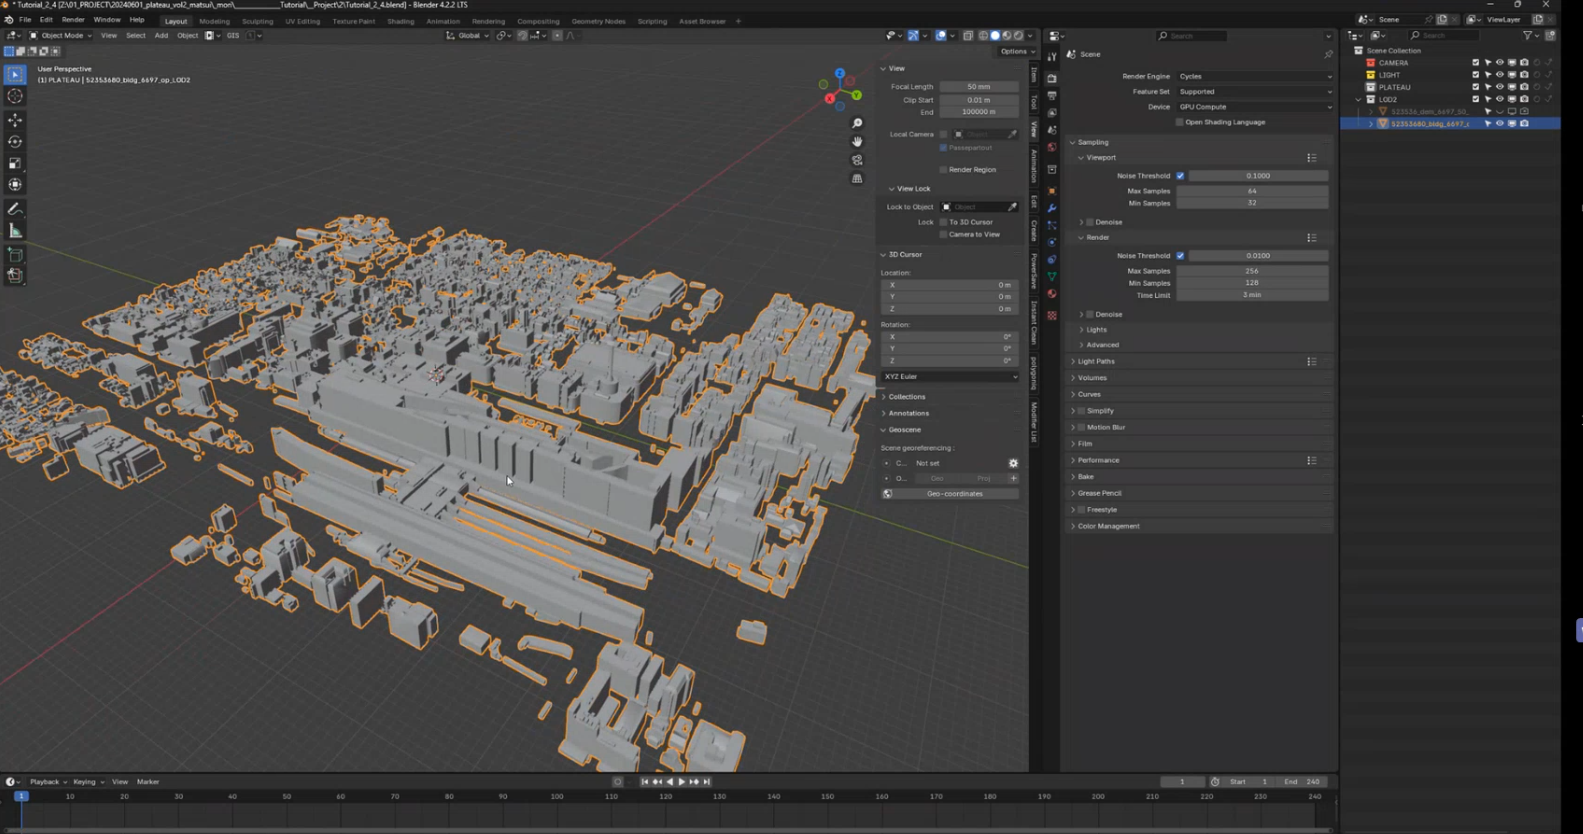Select the Measure tool
The height and width of the screenshot is (834, 1583).
coord(15,231)
